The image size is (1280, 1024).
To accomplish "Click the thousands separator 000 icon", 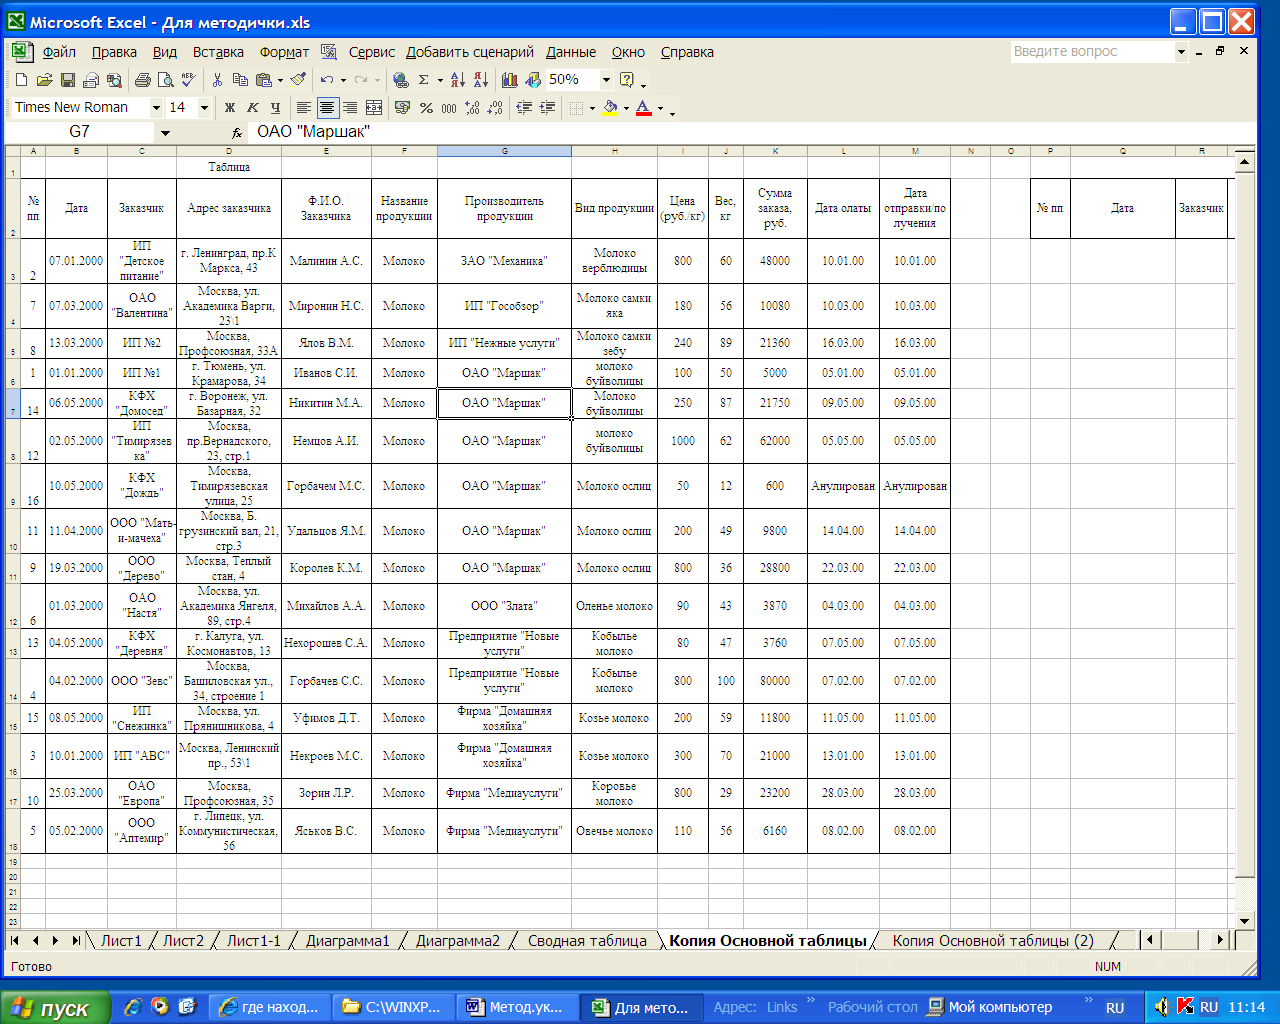I will point(449,107).
